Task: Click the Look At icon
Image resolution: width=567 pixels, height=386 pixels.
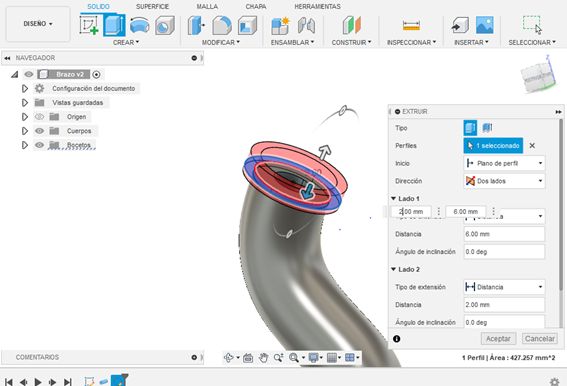Action: coord(248,358)
